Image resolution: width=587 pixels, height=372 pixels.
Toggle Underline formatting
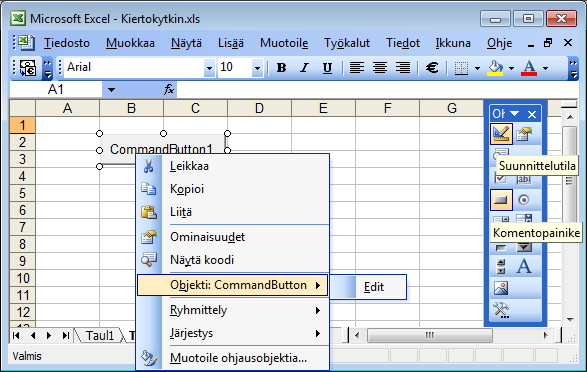coord(327,68)
